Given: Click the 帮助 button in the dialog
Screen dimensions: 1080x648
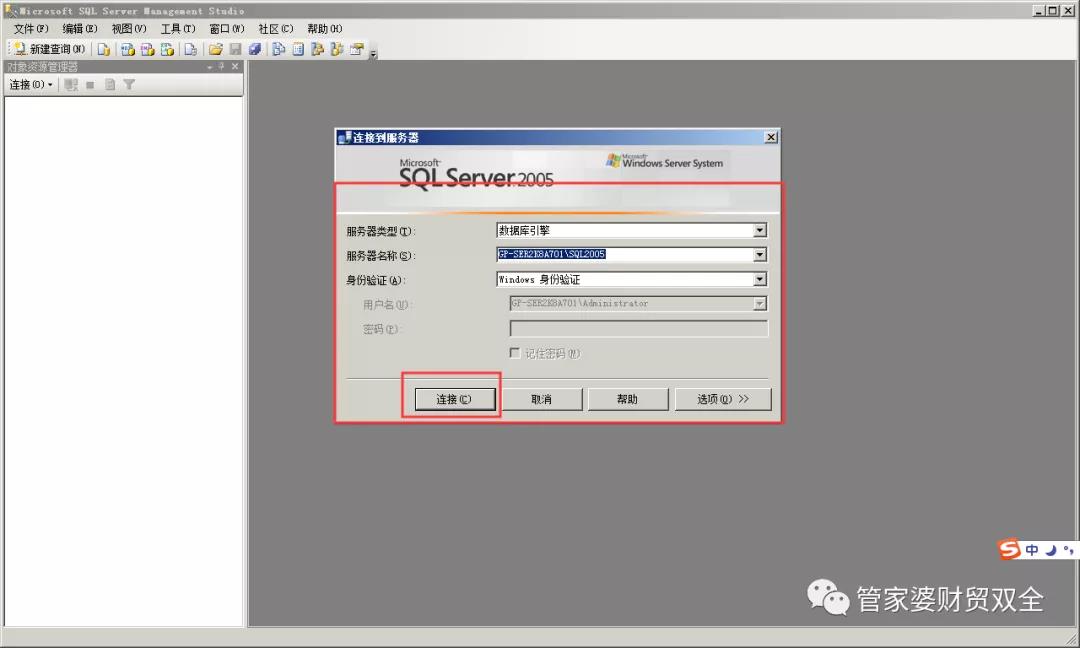Looking at the screenshot, I should pyautogui.click(x=627, y=399).
